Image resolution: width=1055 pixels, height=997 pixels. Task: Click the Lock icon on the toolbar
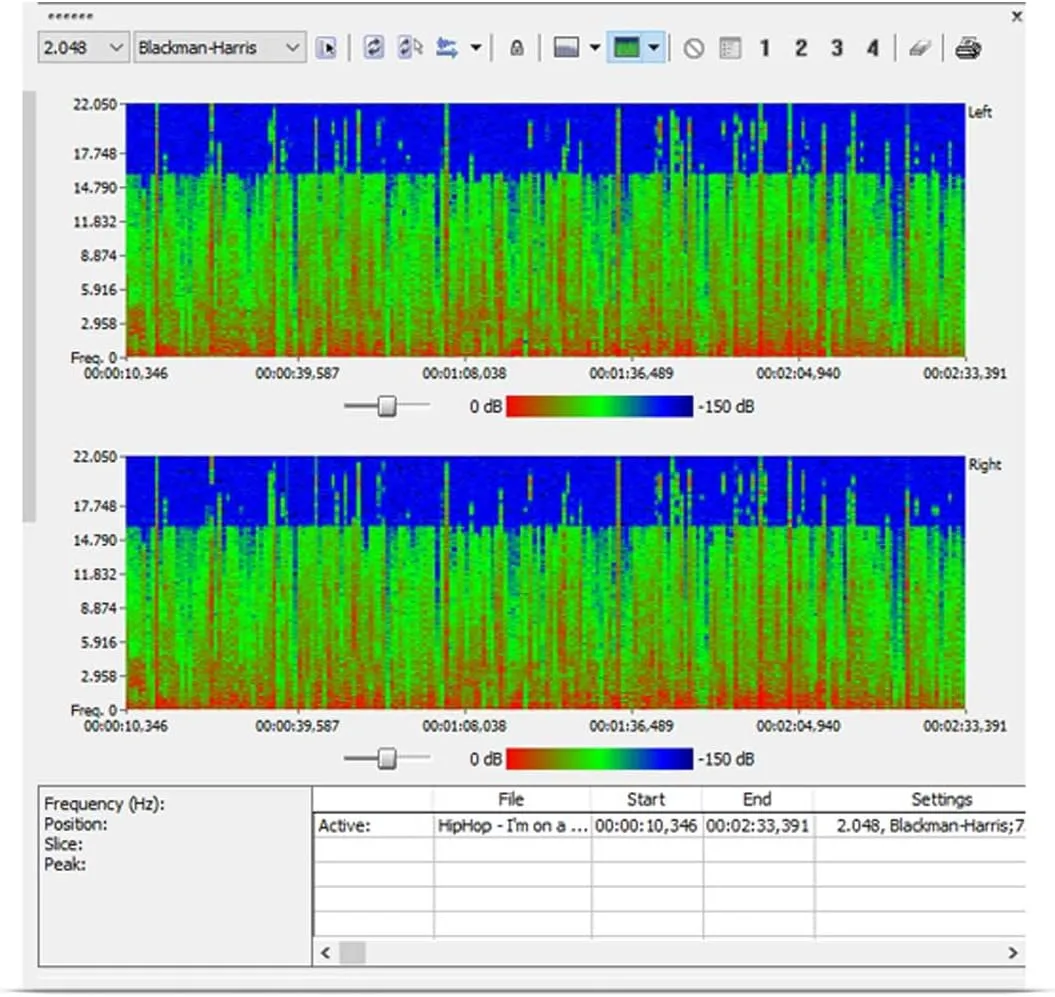click(517, 47)
